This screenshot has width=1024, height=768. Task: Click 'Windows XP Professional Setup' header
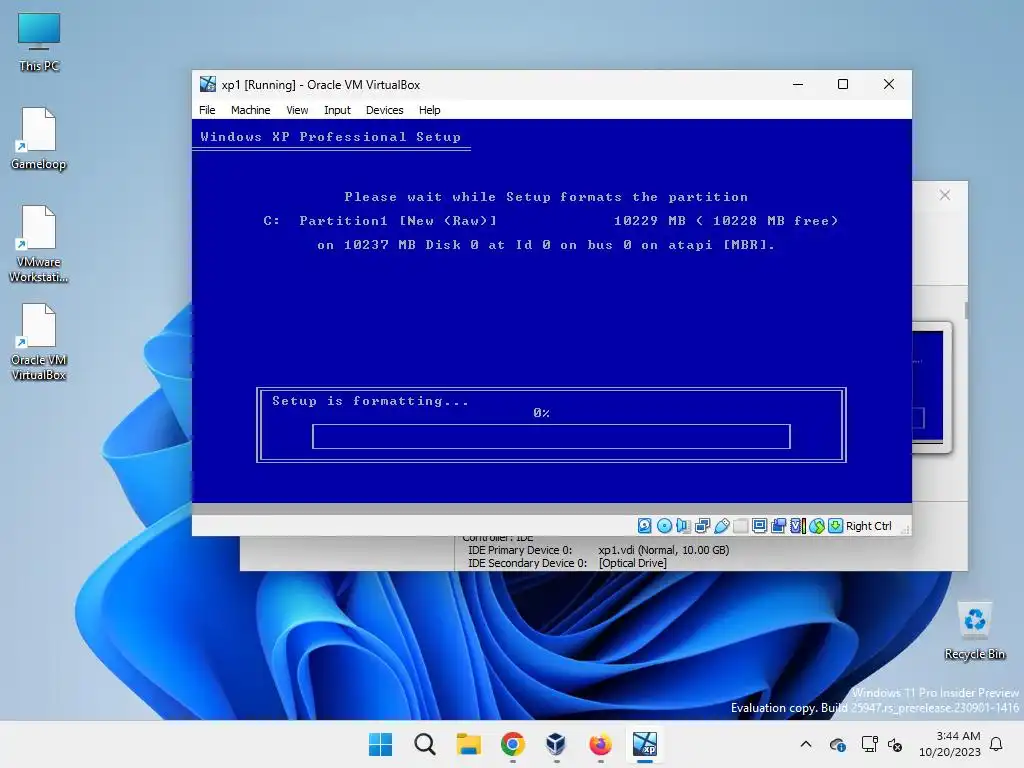click(330, 136)
